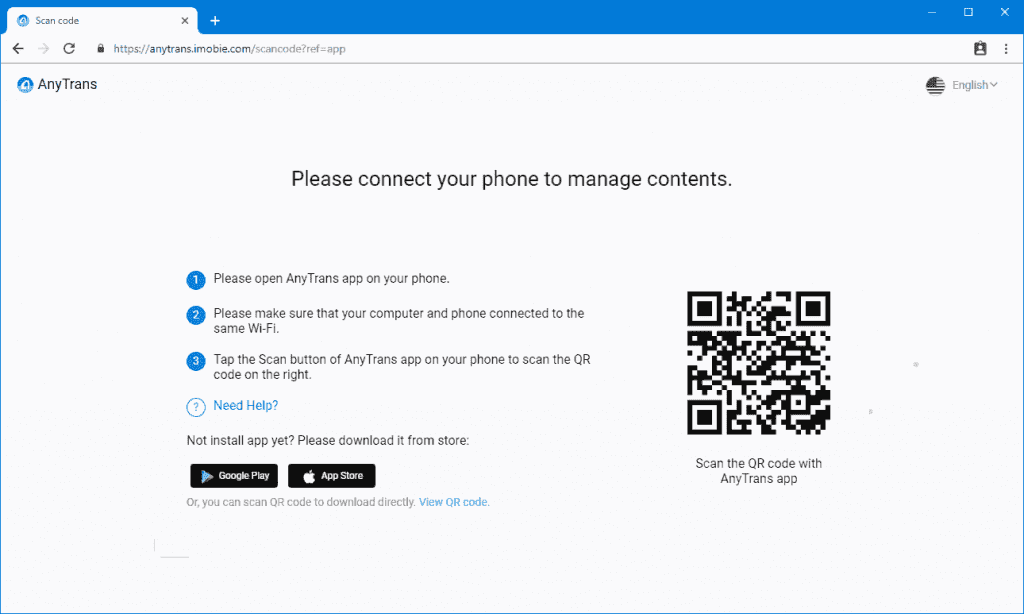Click the question mark help icon
The image size is (1024, 614).
pyautogui.click(x=196, y=407)
